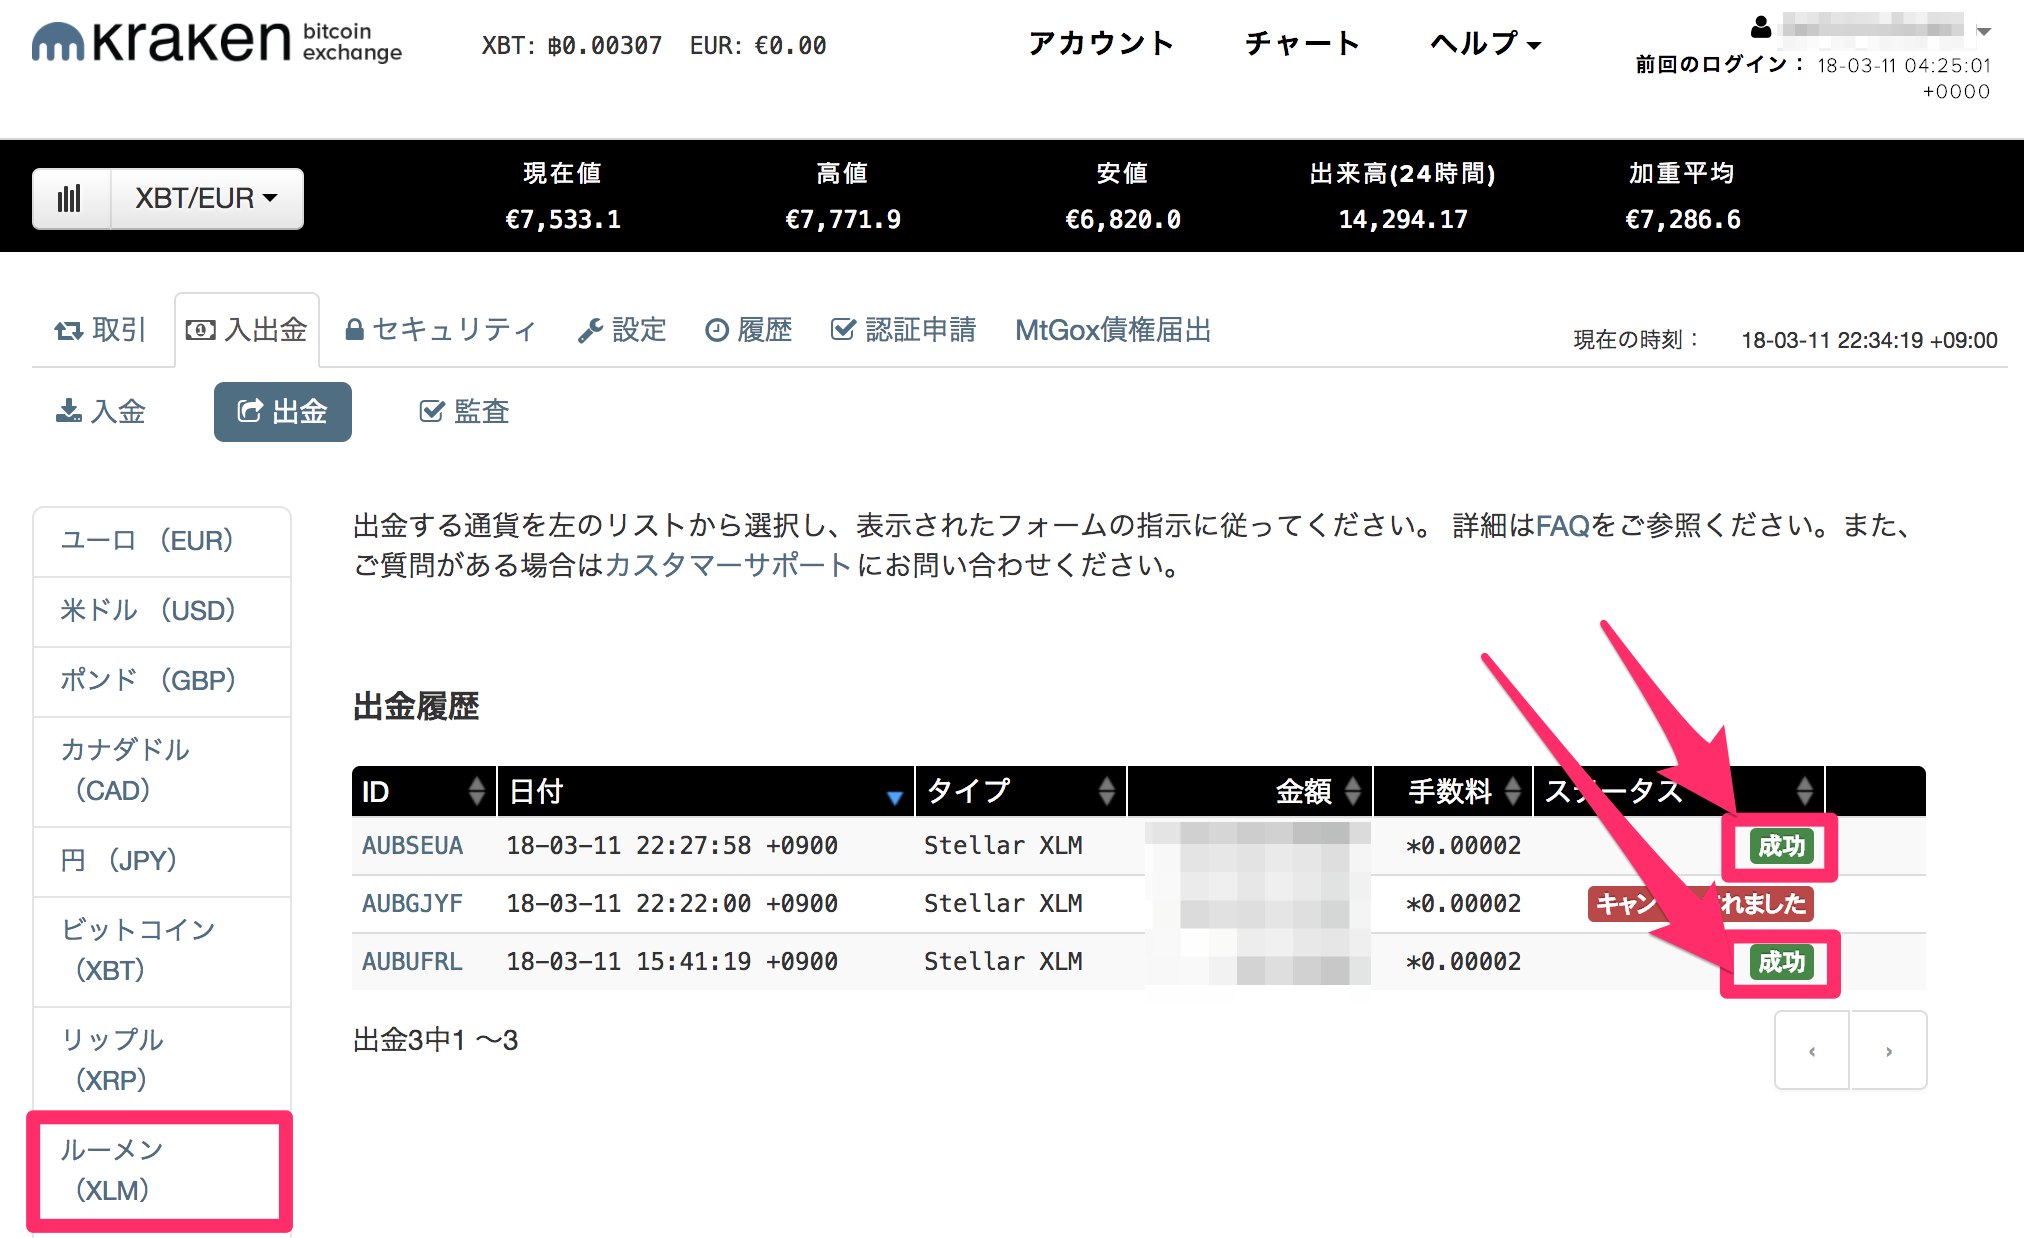Click date 18-03-11 15:41:19 +0900

pos(672,962)
